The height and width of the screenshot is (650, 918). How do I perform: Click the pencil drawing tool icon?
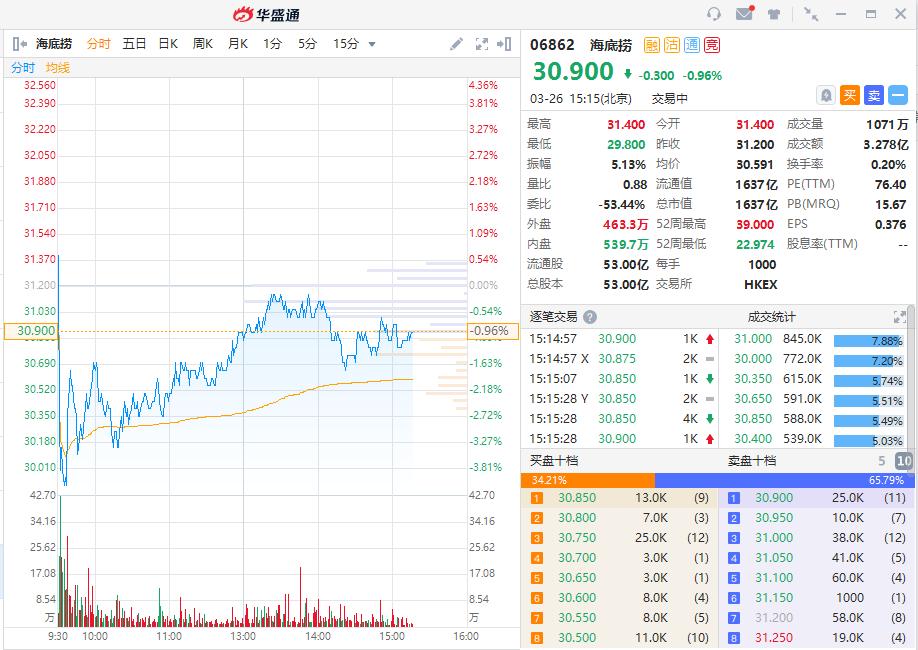click(x=457, y=44)
